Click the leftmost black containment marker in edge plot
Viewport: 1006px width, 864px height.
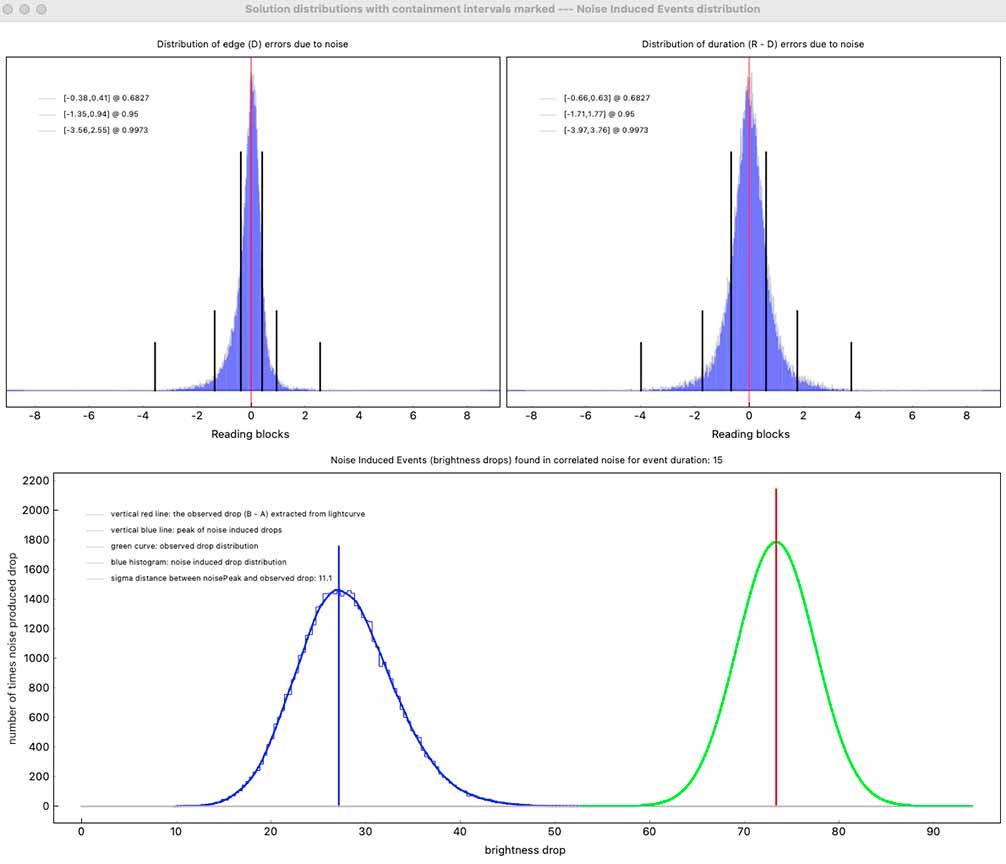(x=155, y=366)
